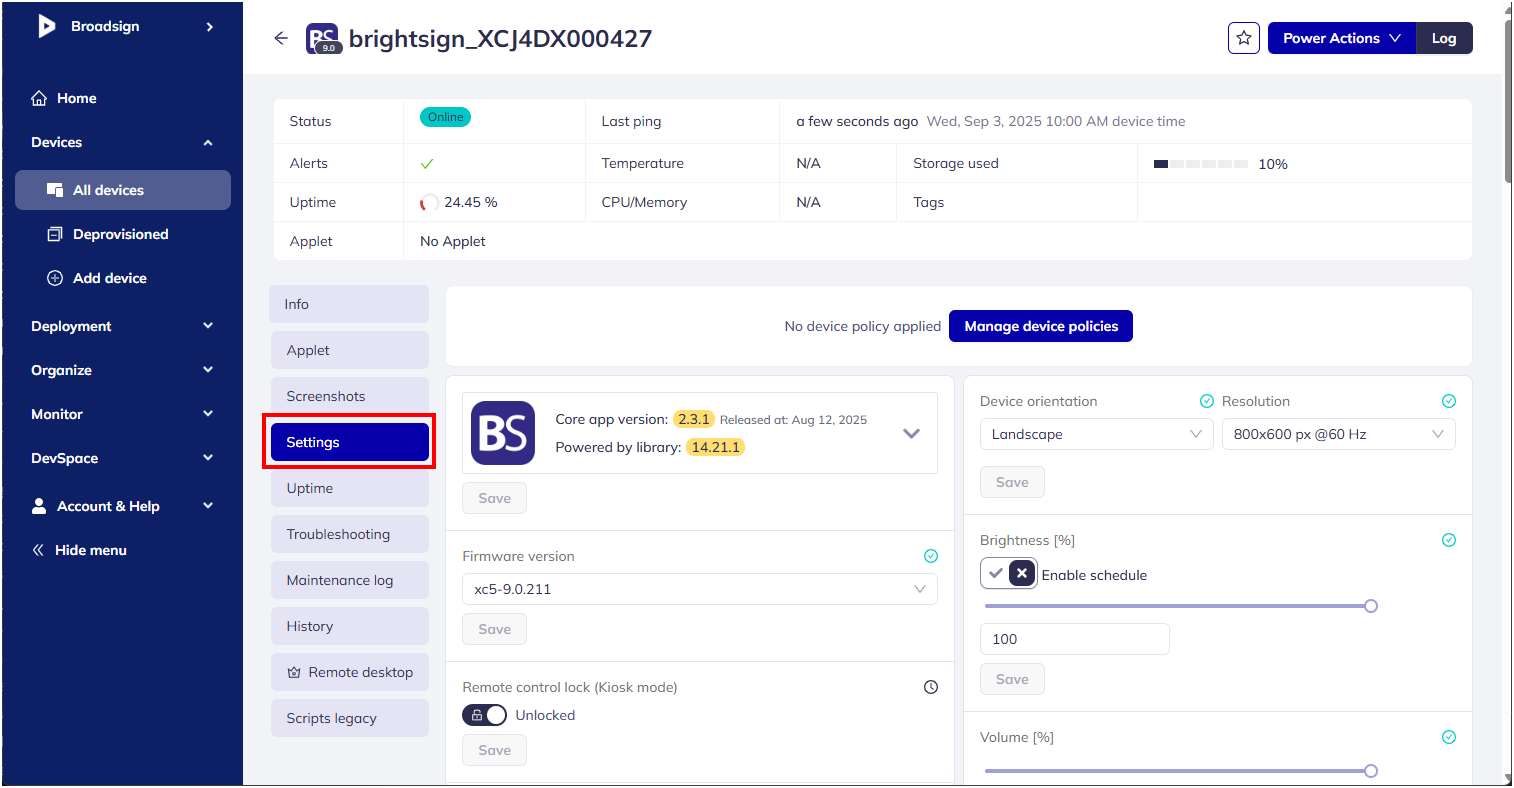Screen dimensions: 1514x788
Task: Open the Troubleshooting tab
Action: point(350,534)
